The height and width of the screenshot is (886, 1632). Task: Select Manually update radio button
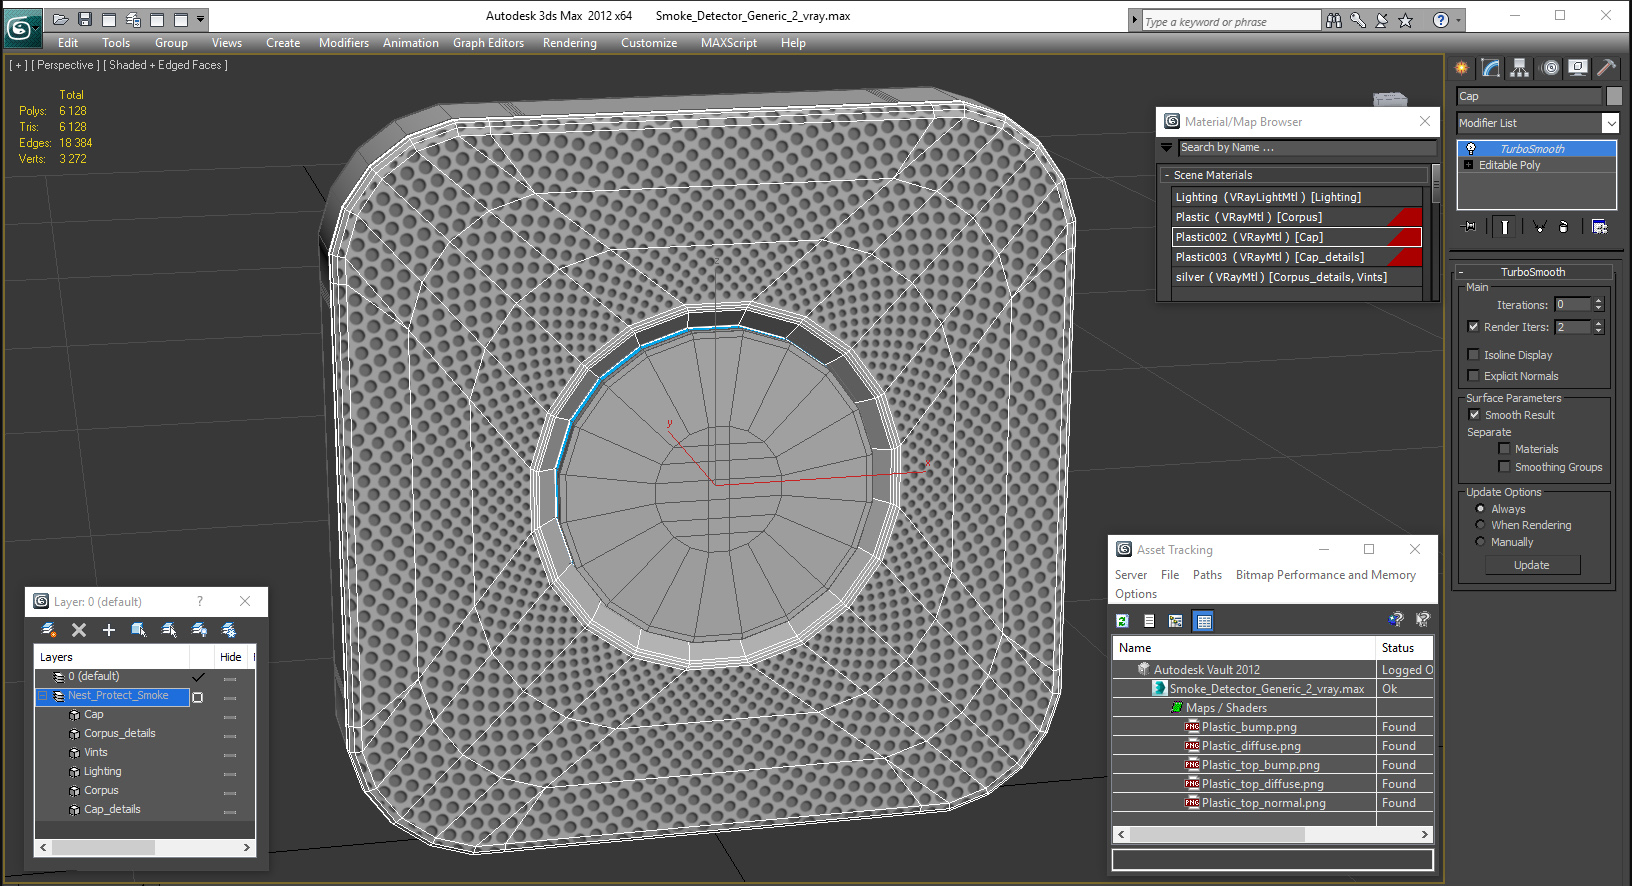coord(1481,542)
